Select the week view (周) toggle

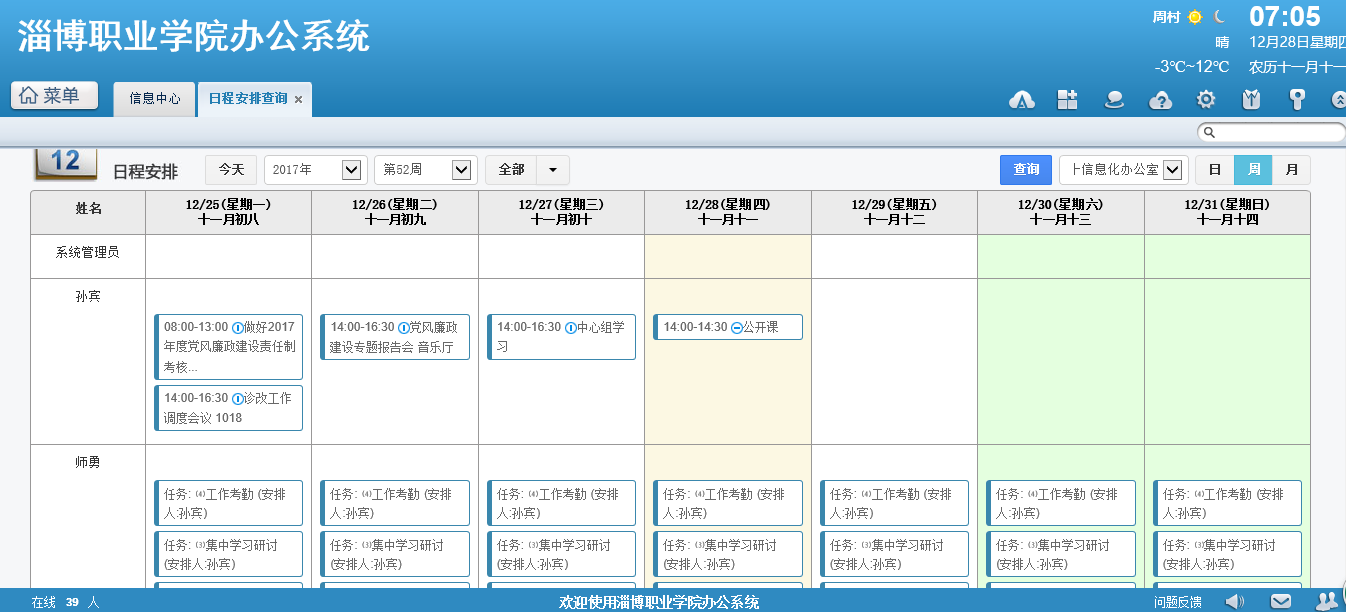(1253, 170)
